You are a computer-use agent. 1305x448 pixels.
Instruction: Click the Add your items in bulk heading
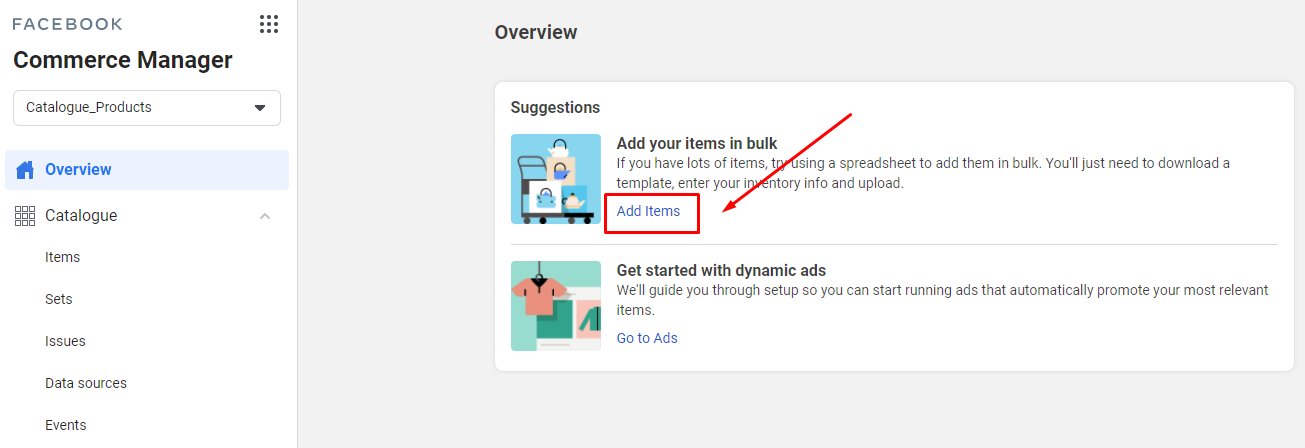click(x=697, y=144)
